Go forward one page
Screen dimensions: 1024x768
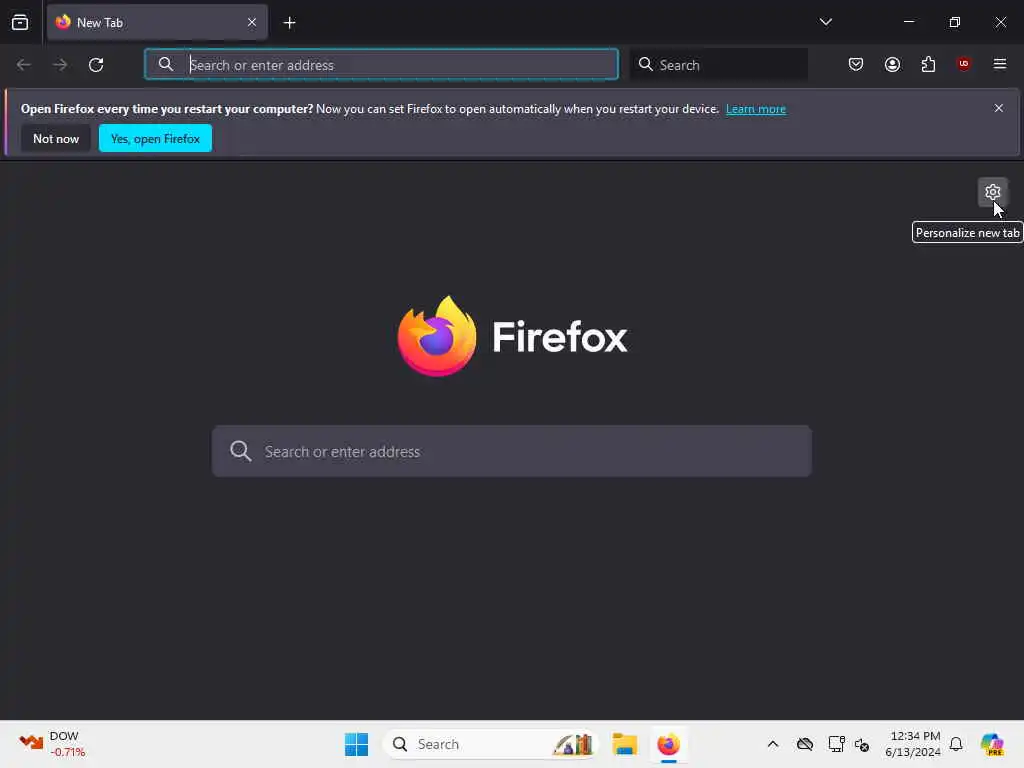coord(60,65)
